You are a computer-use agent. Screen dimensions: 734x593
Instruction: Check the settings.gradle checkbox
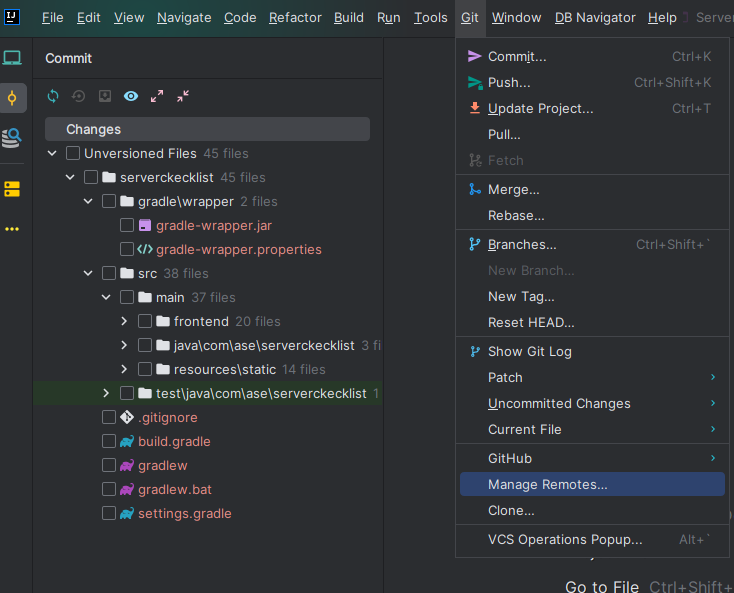point(109,513)
